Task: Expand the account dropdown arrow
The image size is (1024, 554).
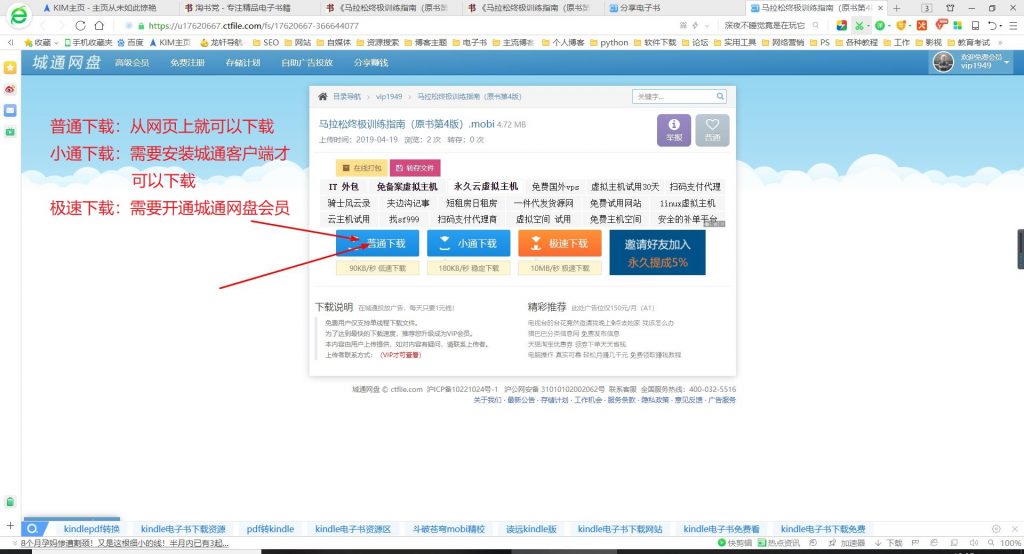Action: point(1006,62)
